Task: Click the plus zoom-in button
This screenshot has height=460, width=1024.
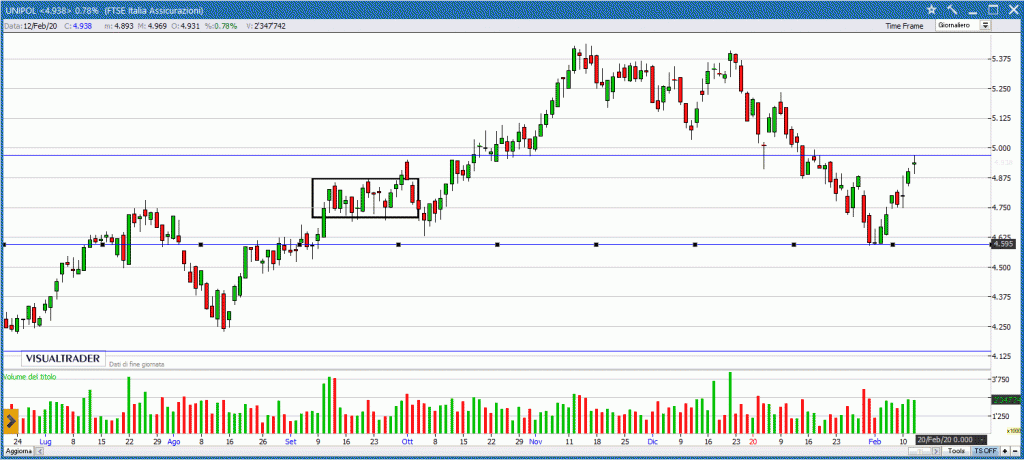Action: 1005,452
